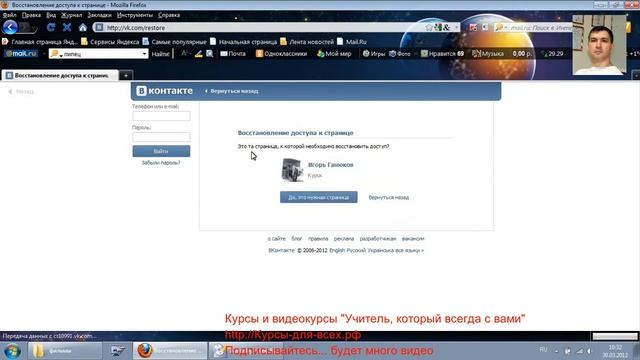Click the Игорь Ганжов profile thumbnail
This screenshot has height=360, width=640.
(x=292, y=170)
